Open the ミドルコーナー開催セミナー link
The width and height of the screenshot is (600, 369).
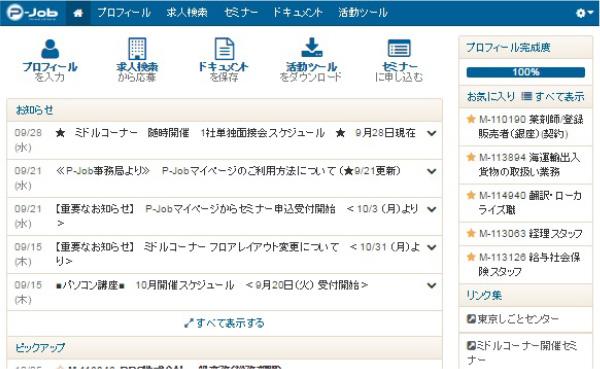(x=522, y=353)
